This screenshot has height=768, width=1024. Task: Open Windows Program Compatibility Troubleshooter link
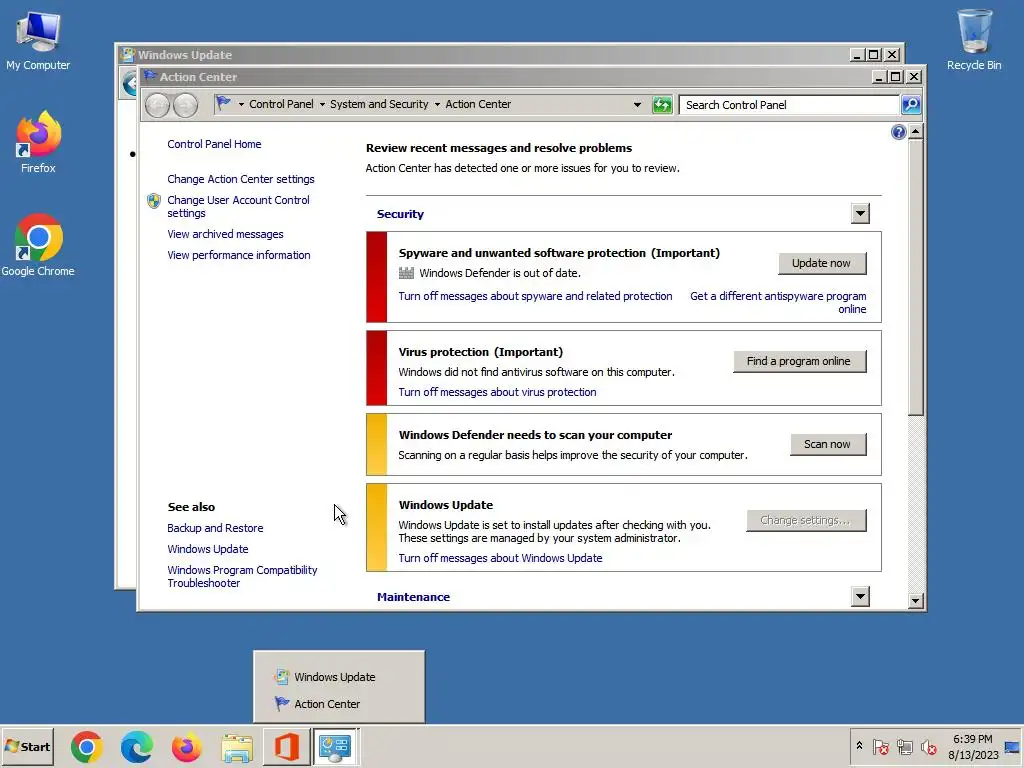coord(242,576)
